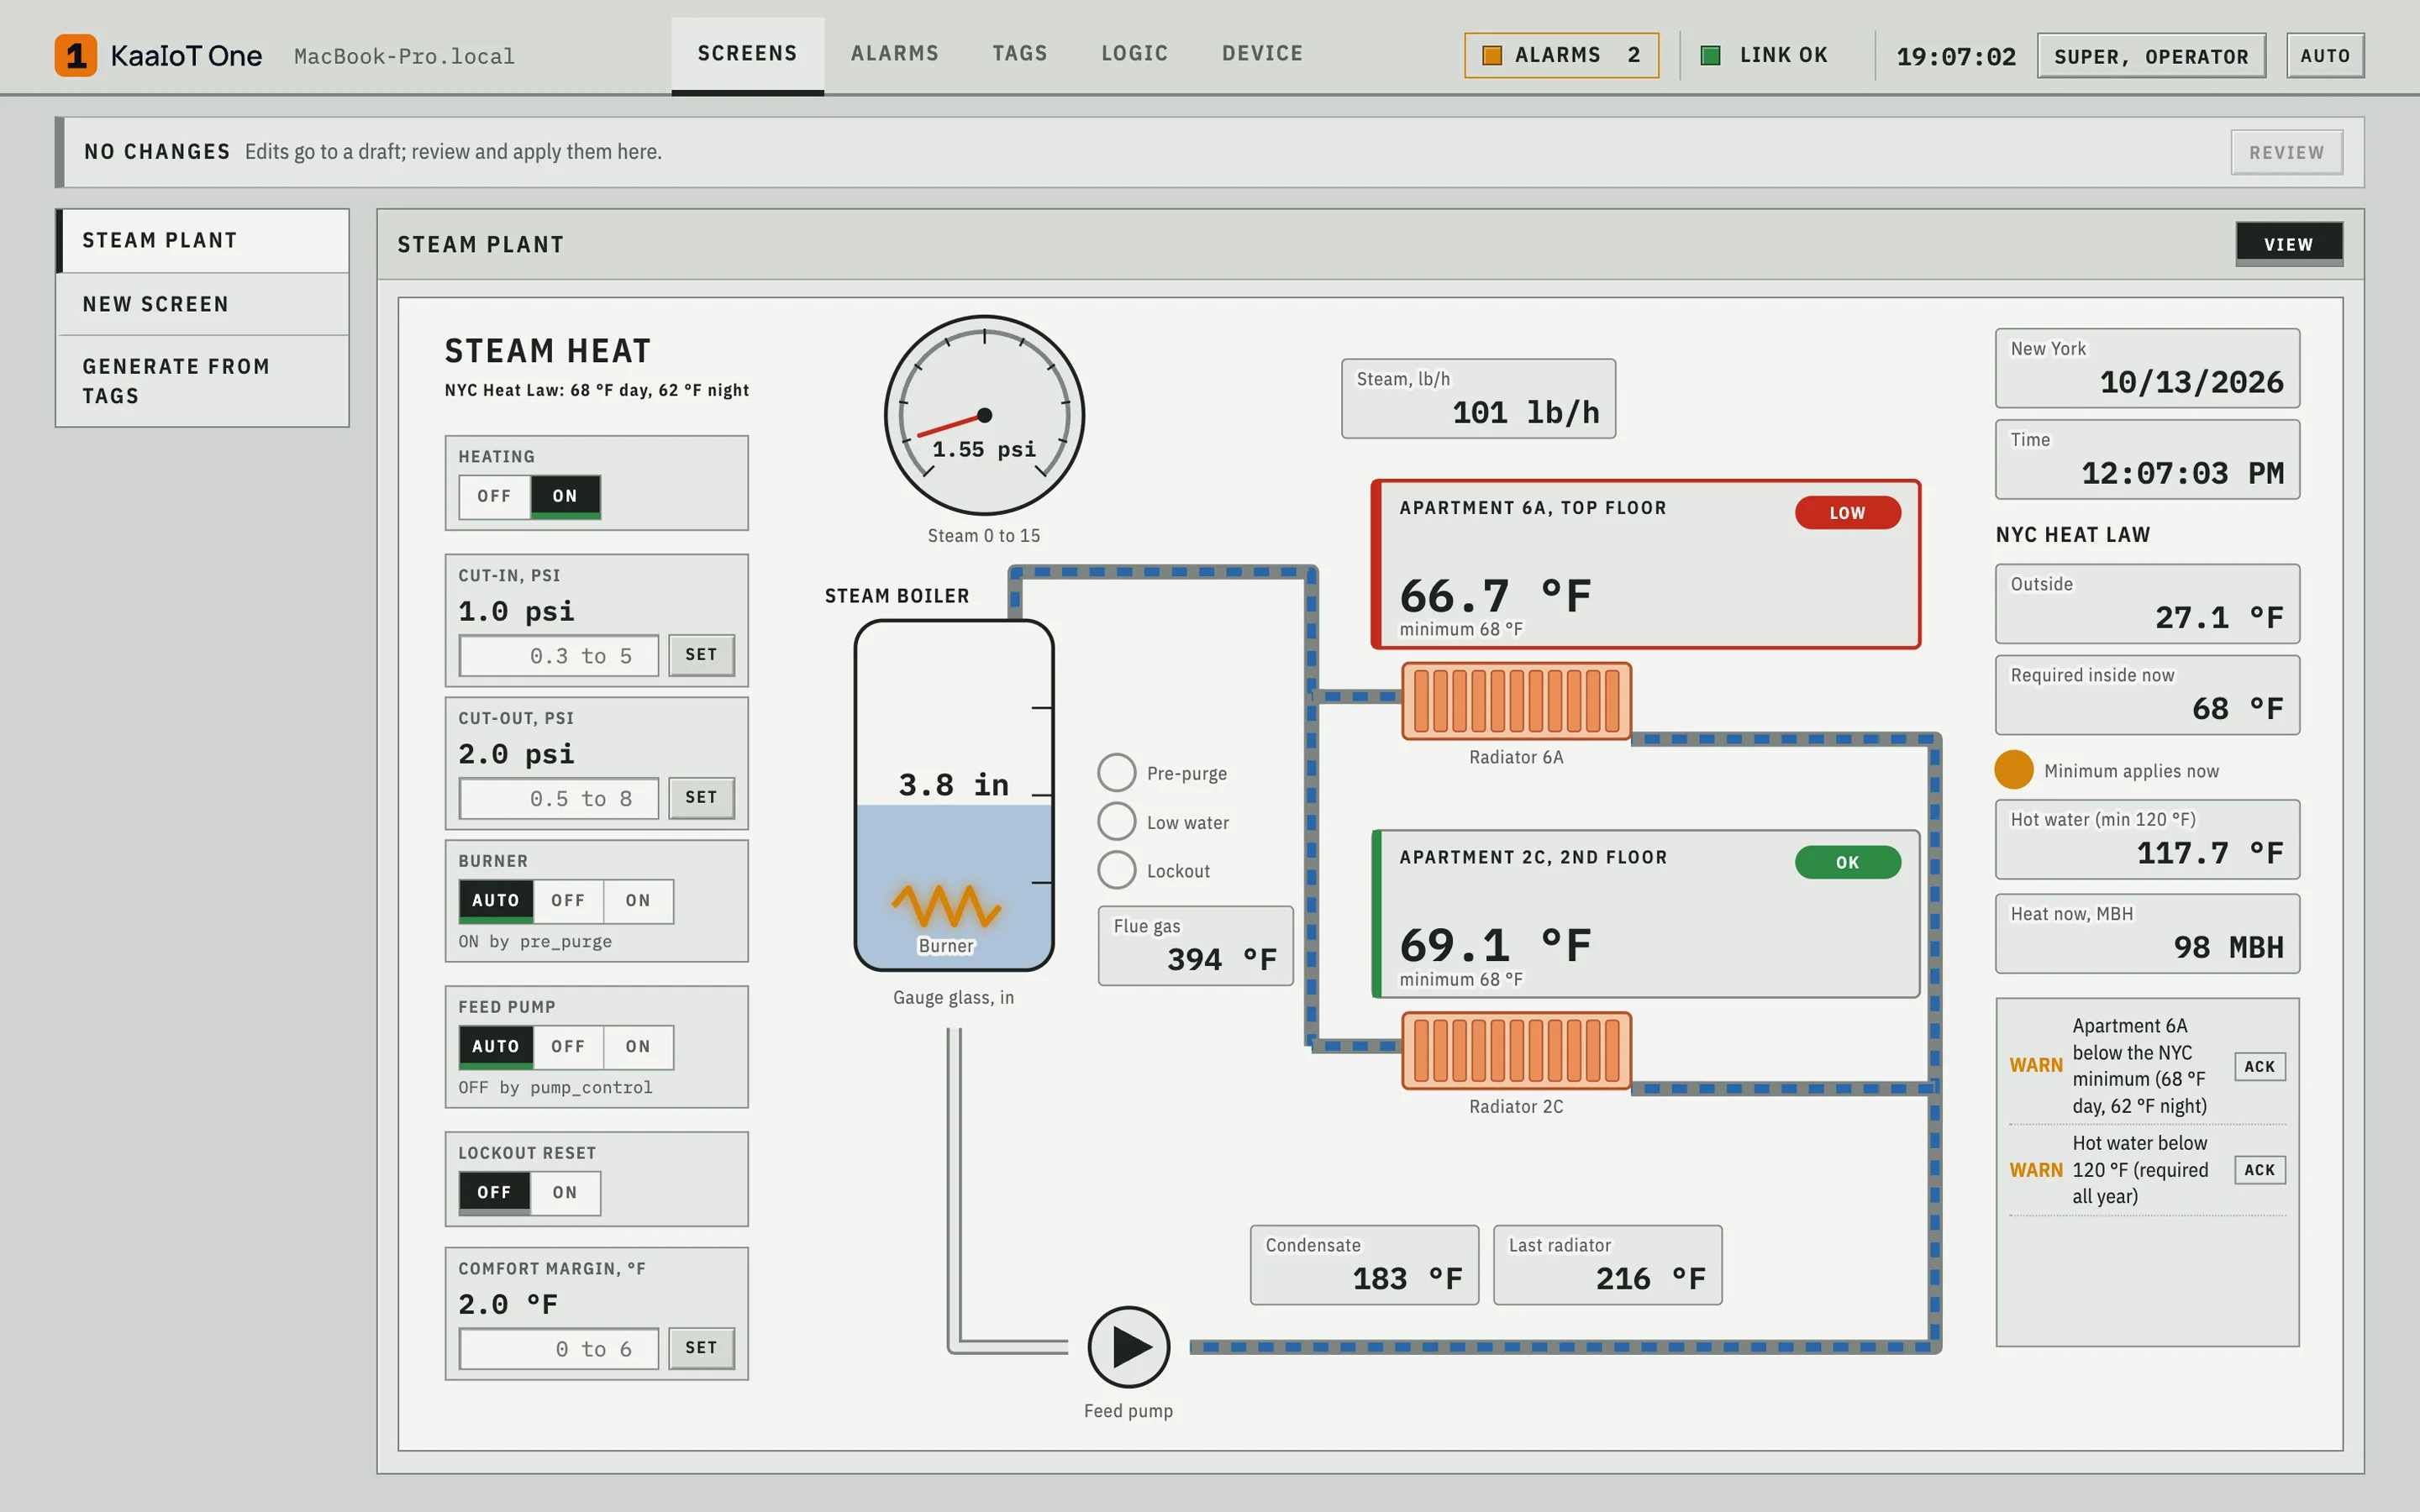Click the Lockout indicator lamp
The height and width of the screenshot is (1512, 2420).
point(1117,870)
